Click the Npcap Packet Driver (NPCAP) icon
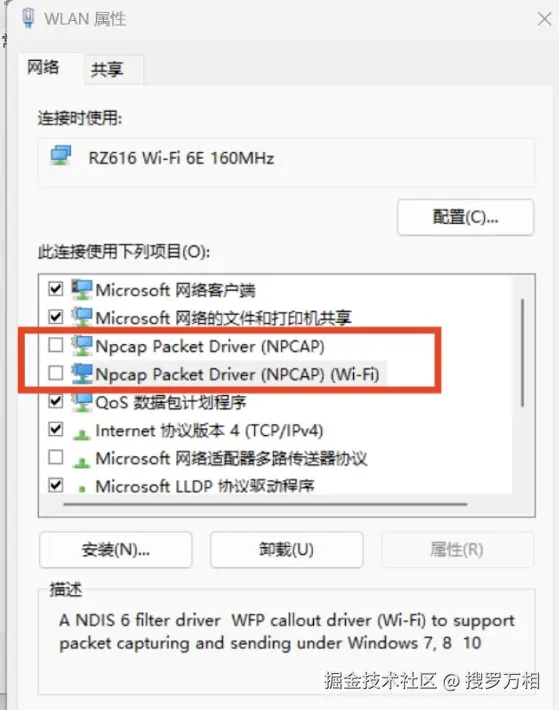The width and height of the screenshot is (559, 710). coord(82,346)
